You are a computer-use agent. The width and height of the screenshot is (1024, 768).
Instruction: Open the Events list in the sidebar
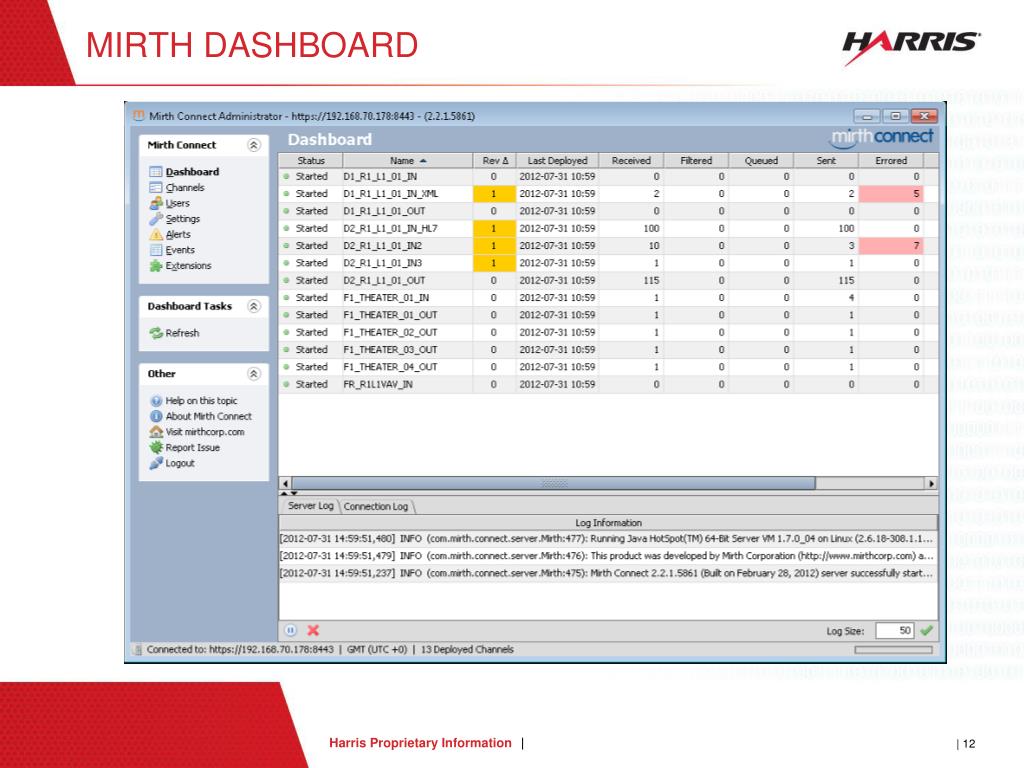(x=172, y=250)
